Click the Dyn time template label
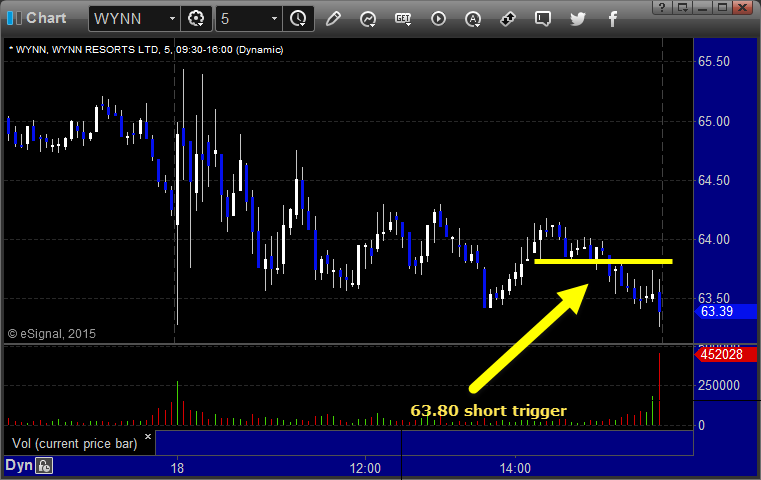This screenshot has height=480, width=761. 18,465
